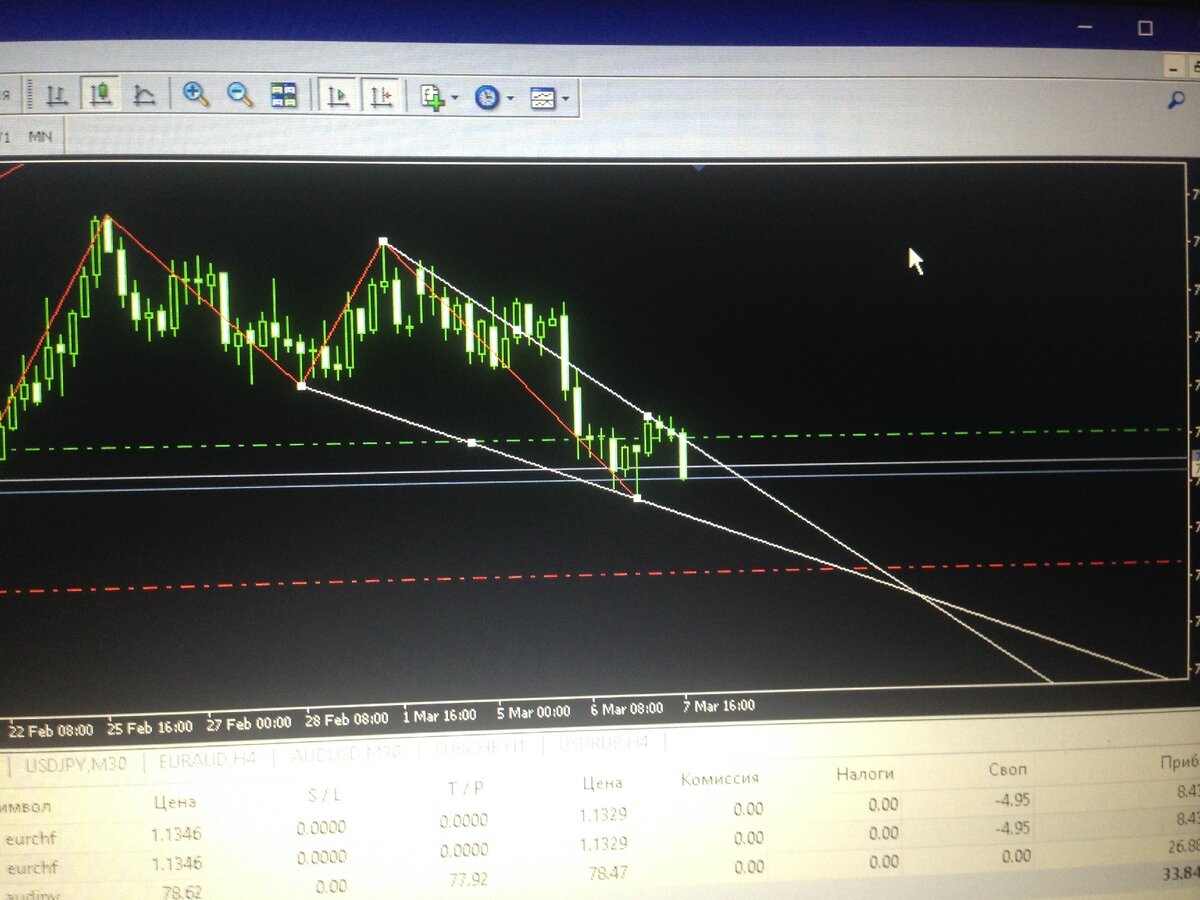Image resolution: width=1200 pixels, height=900 pixels.
Task: Toggle chart auto scroll
Action: [x=338, y=96]
